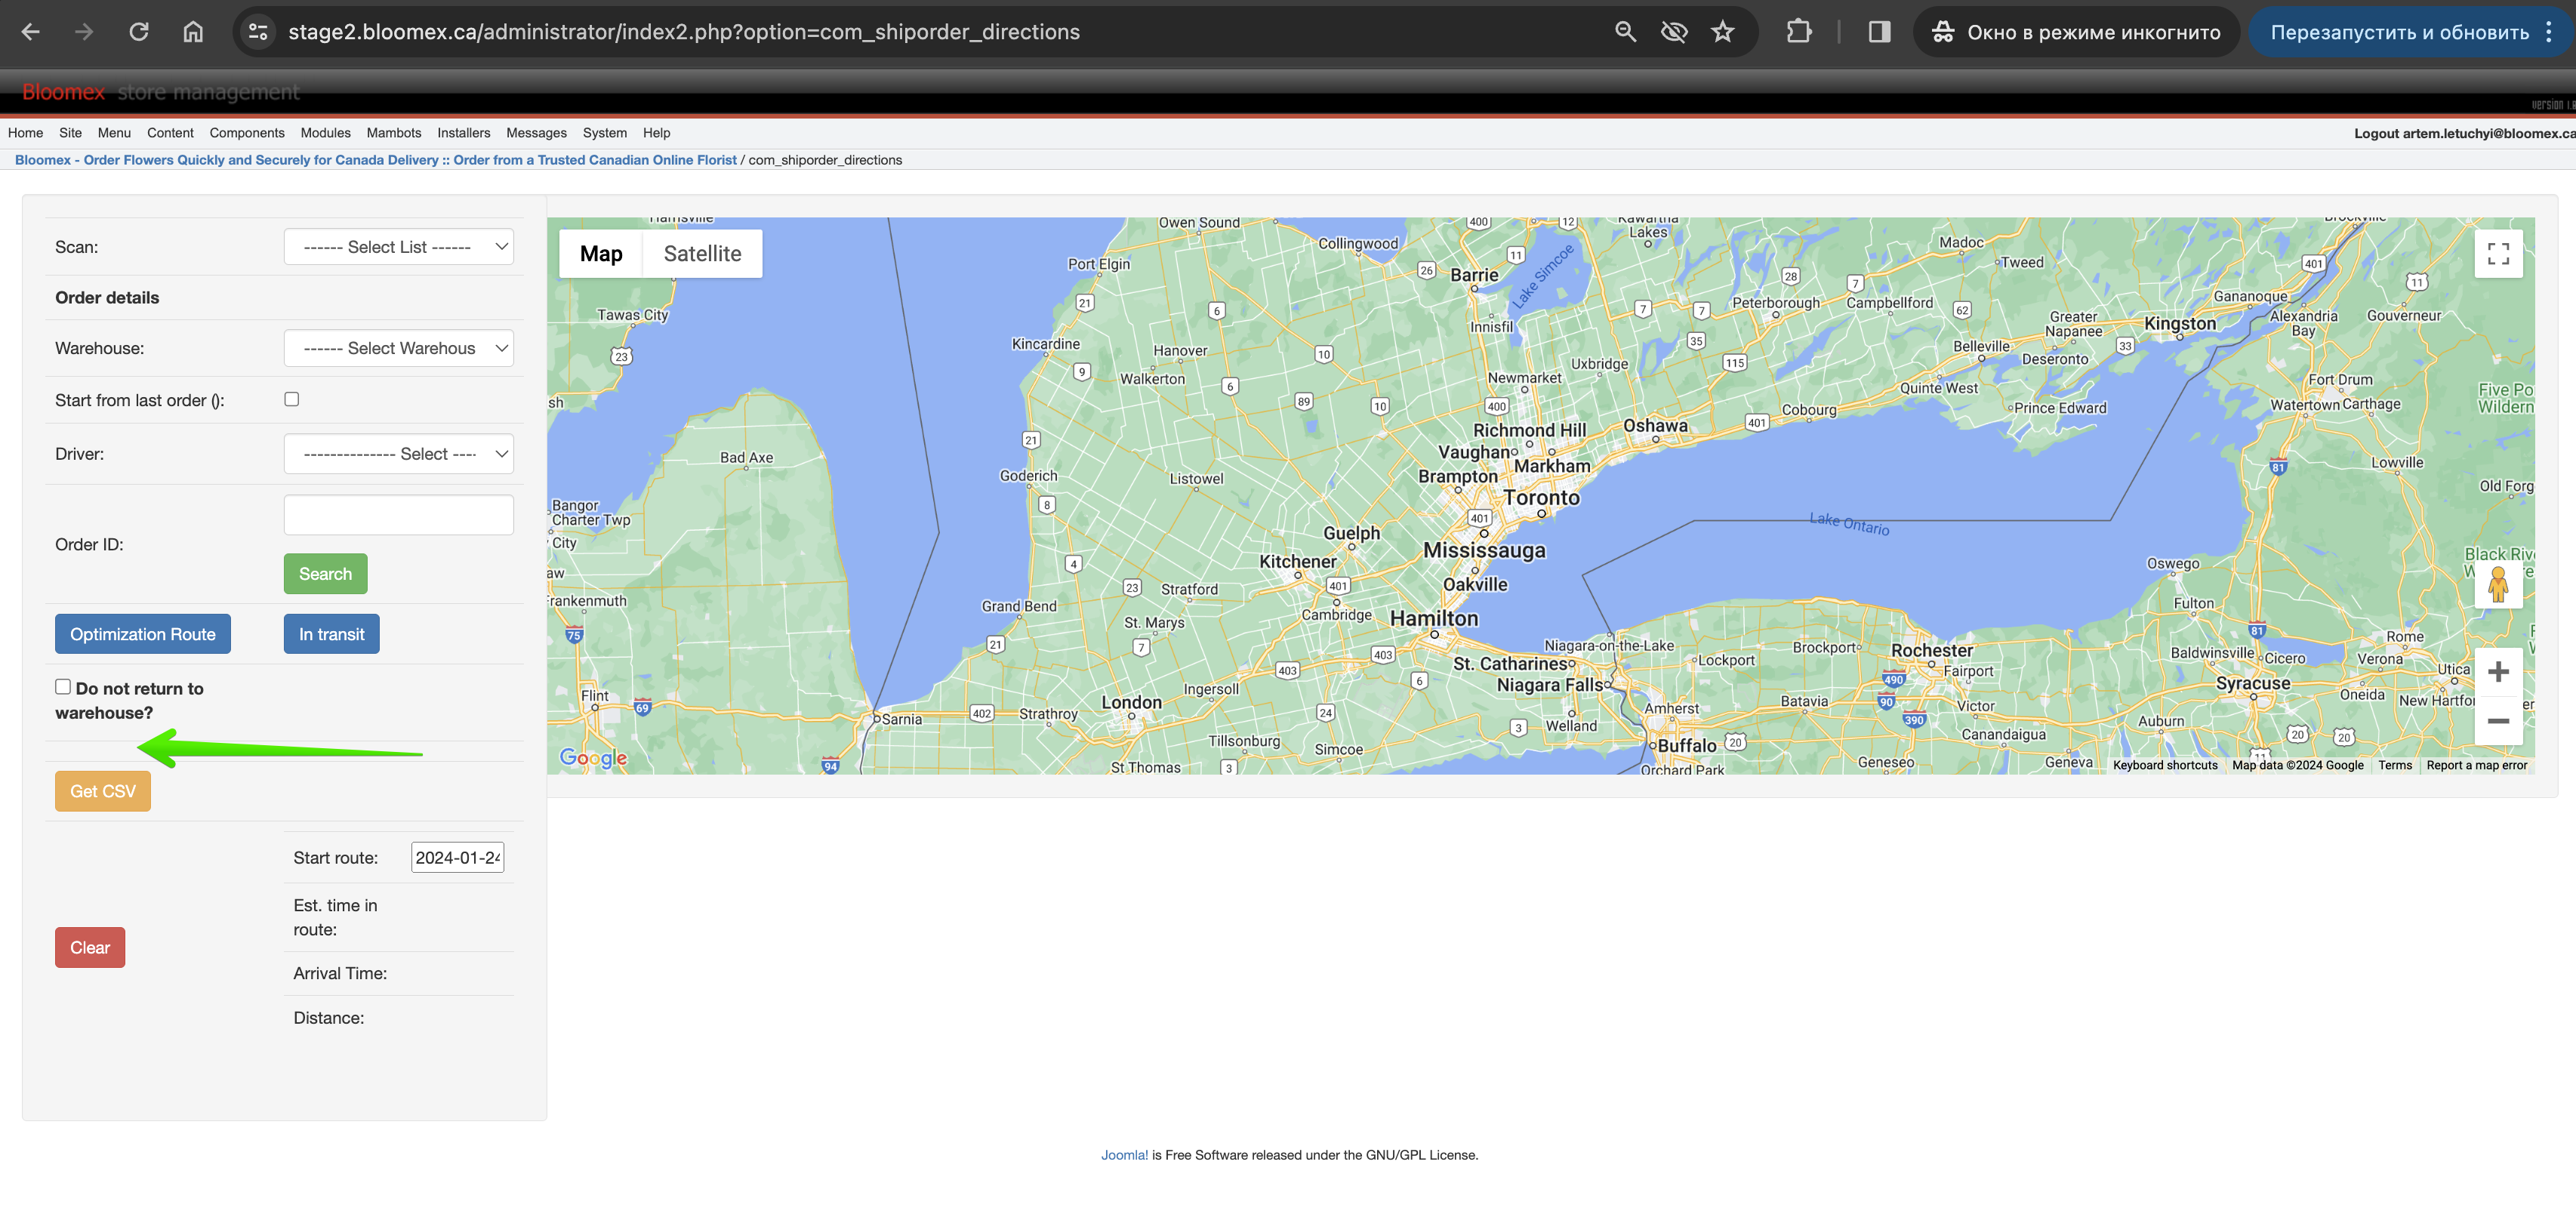Grab the Street View pegman icon

pyautogui.click(x=2498, y=584)
